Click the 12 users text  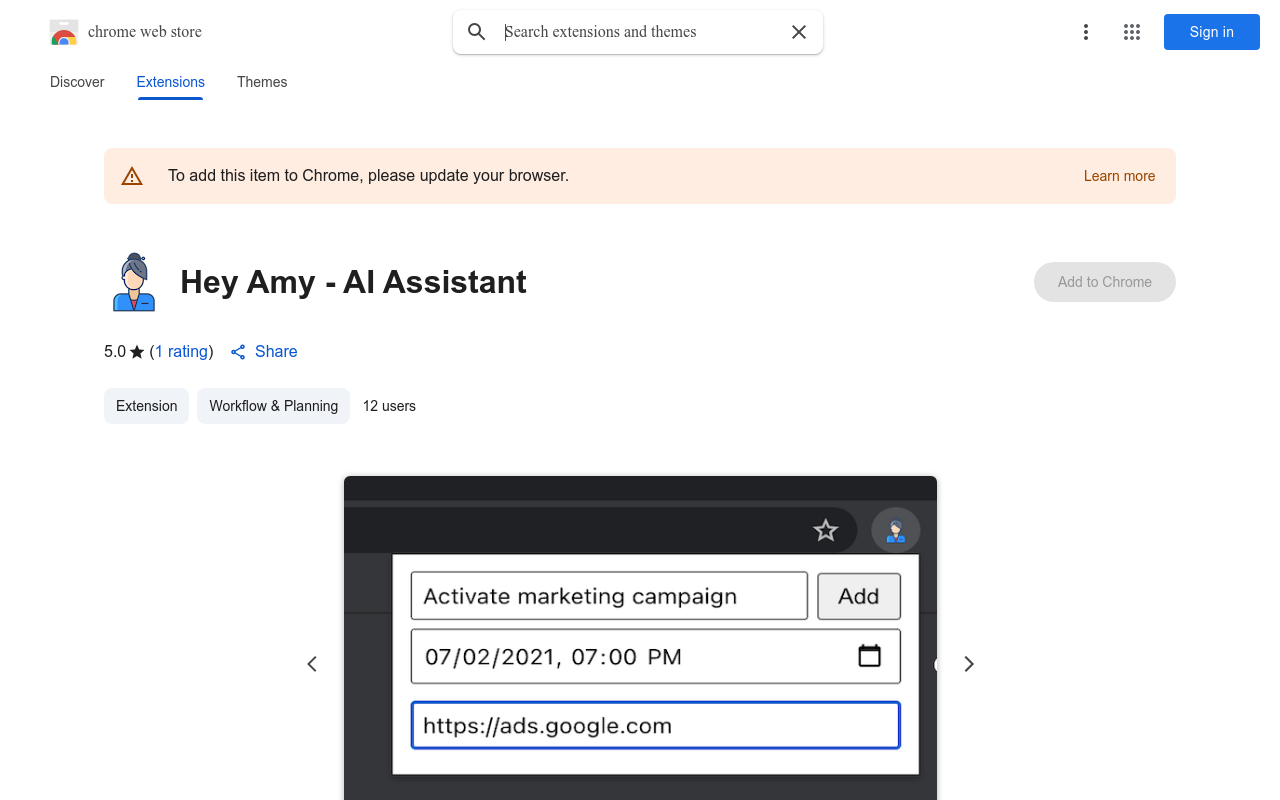tap(389, 406)
